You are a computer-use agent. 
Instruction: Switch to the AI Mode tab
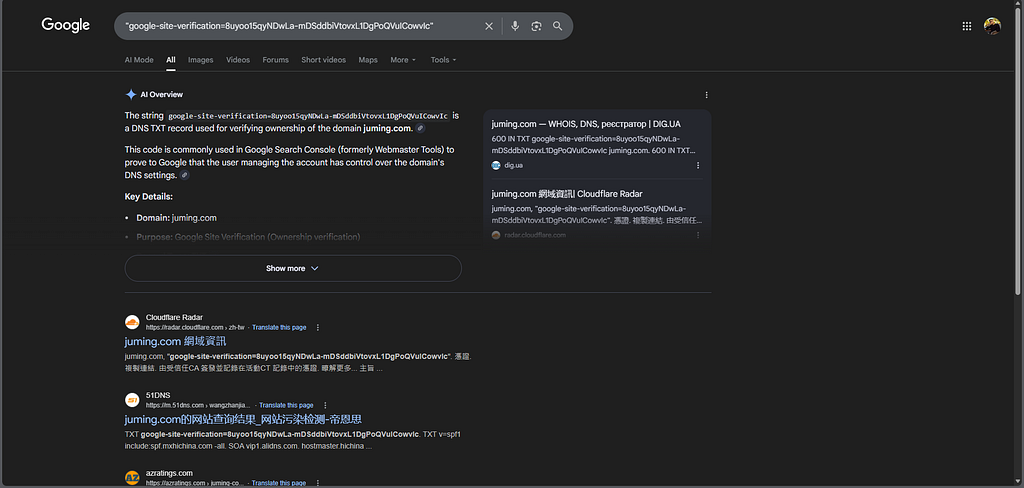click(139, 59)
